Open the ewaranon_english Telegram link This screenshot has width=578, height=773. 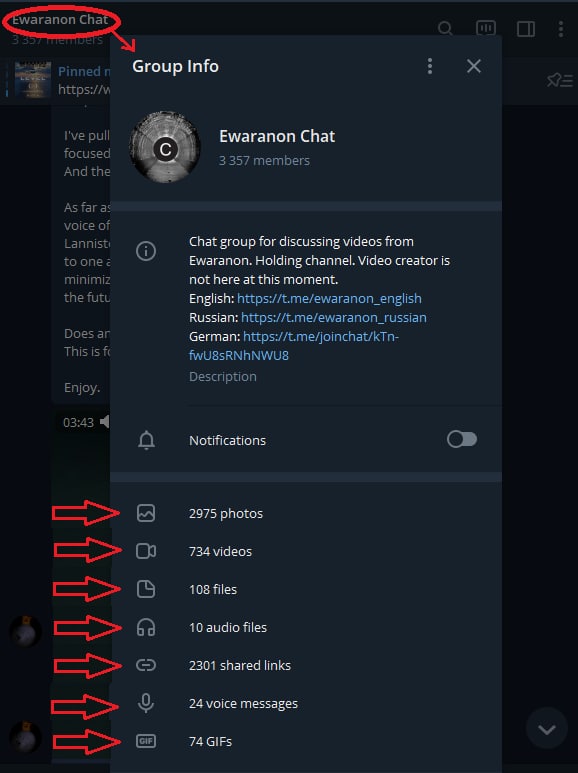coord(329,299)
